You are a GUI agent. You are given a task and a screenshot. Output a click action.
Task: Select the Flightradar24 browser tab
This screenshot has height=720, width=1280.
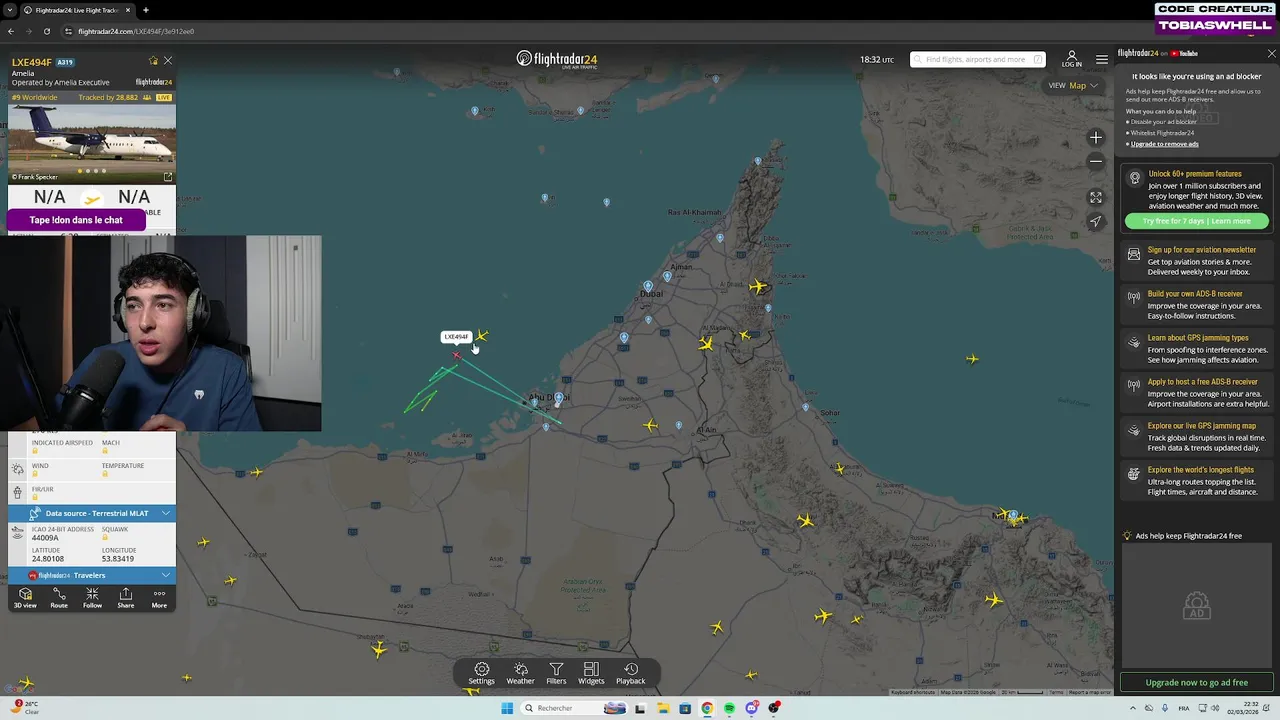pyautogui.click(x=77, y=10)
